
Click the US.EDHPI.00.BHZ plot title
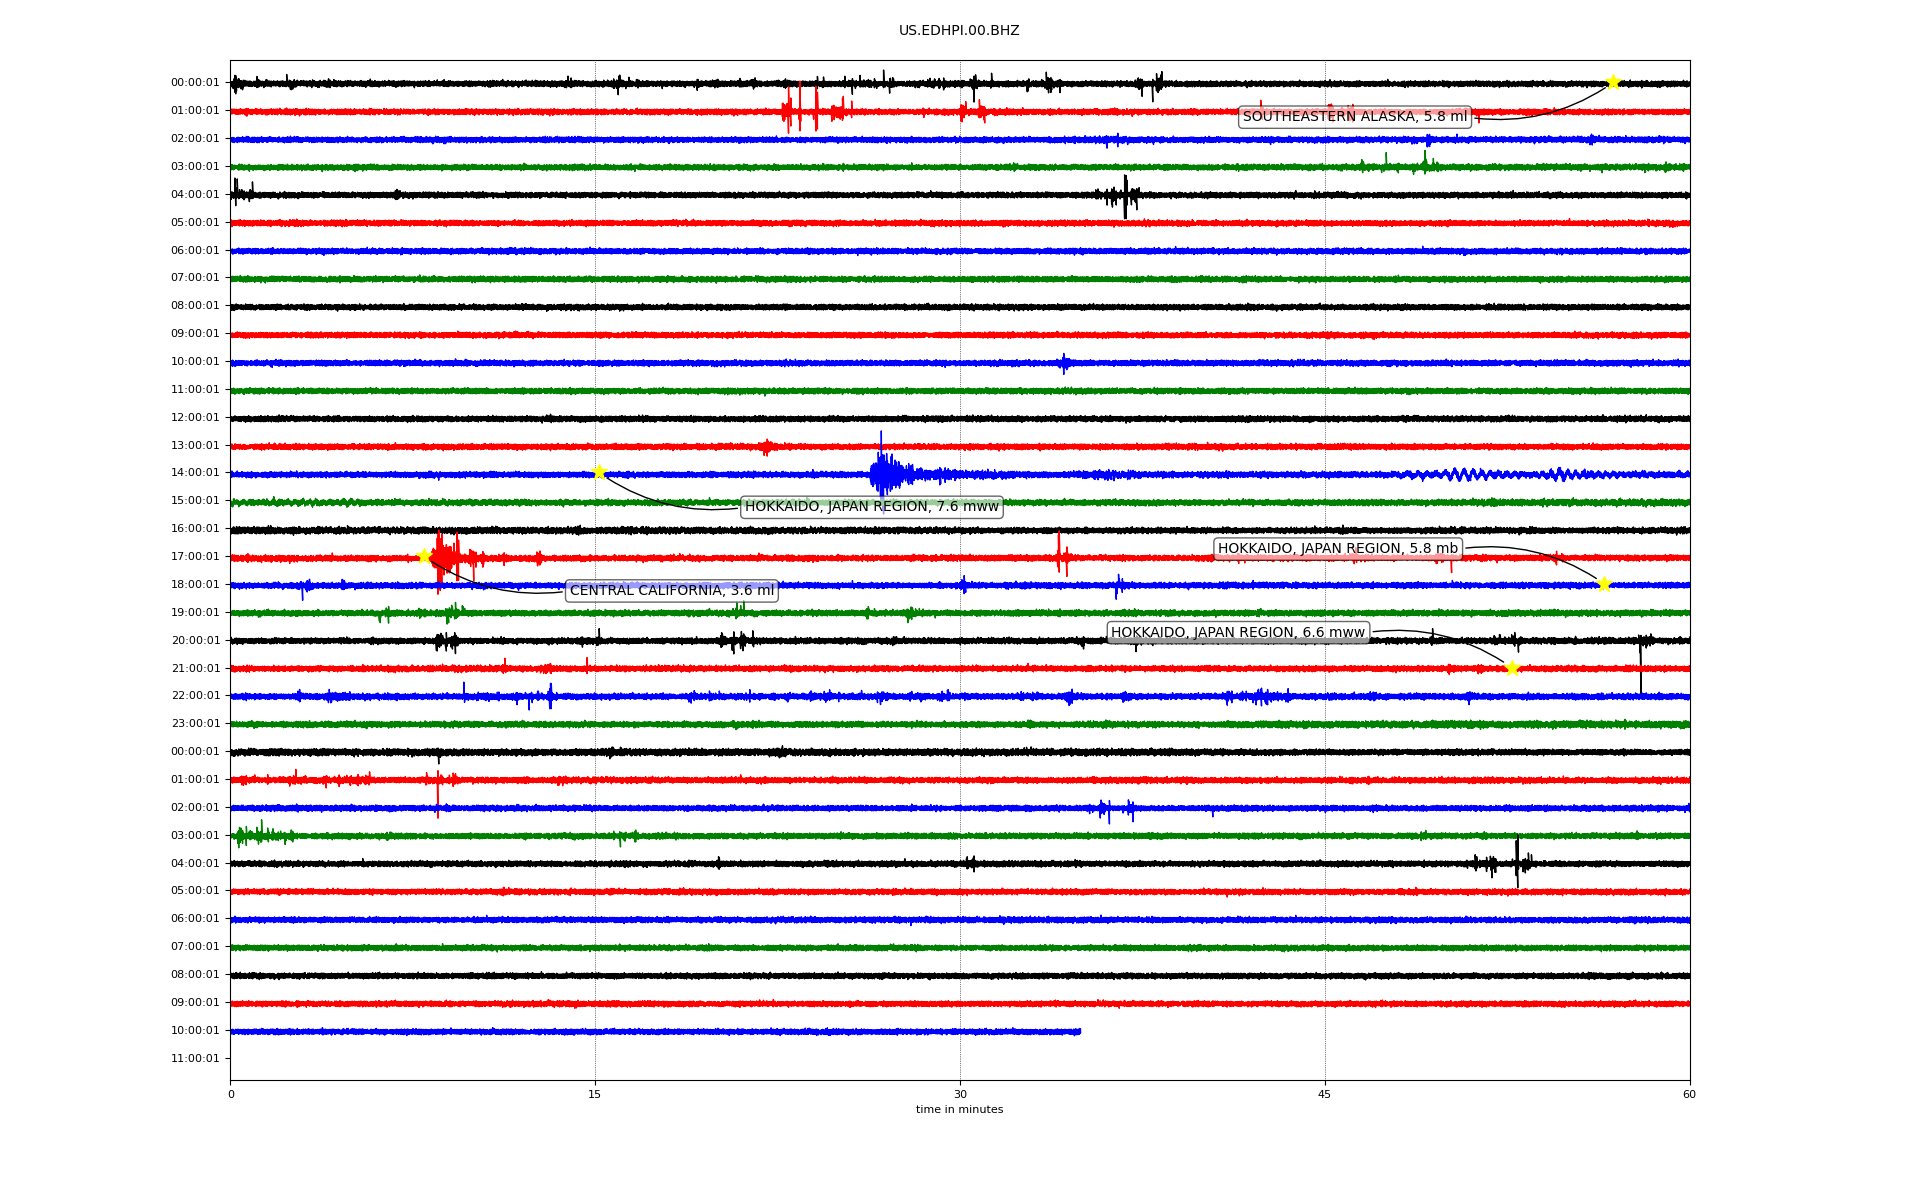[x=959, y=31]
